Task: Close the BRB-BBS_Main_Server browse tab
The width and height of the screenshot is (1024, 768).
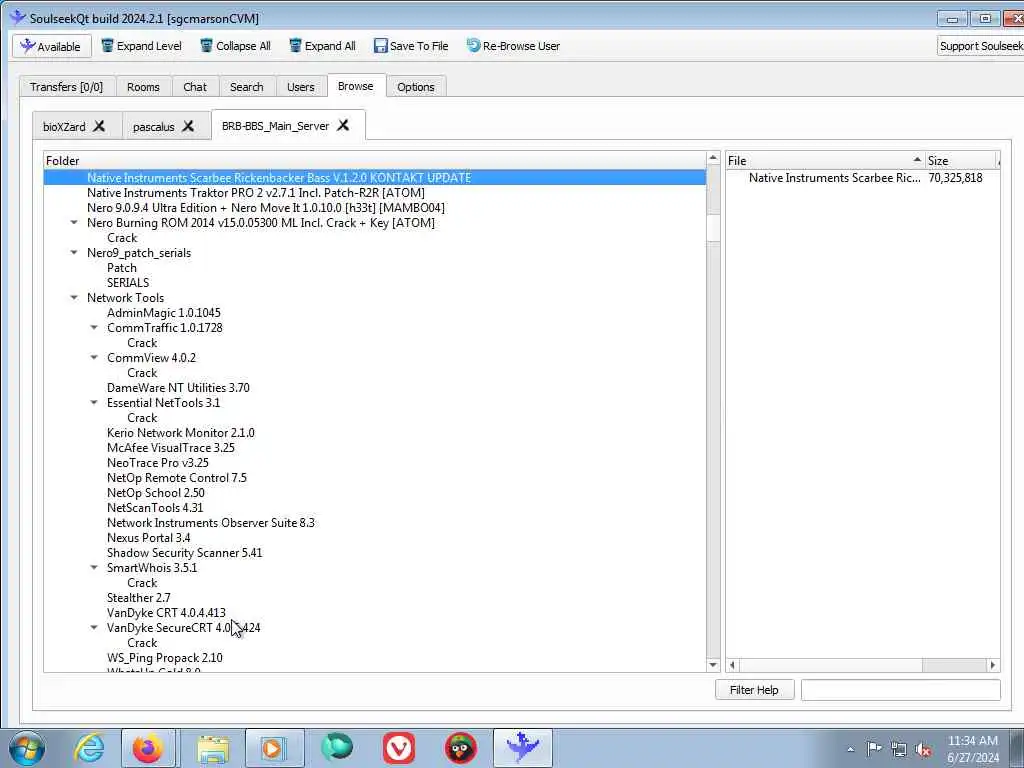Action: [x=343, y=125]
